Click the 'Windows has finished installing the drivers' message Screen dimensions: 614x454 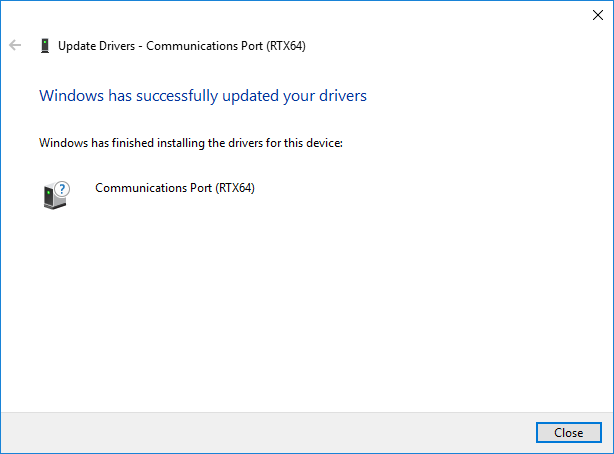[x=191, y=143]
